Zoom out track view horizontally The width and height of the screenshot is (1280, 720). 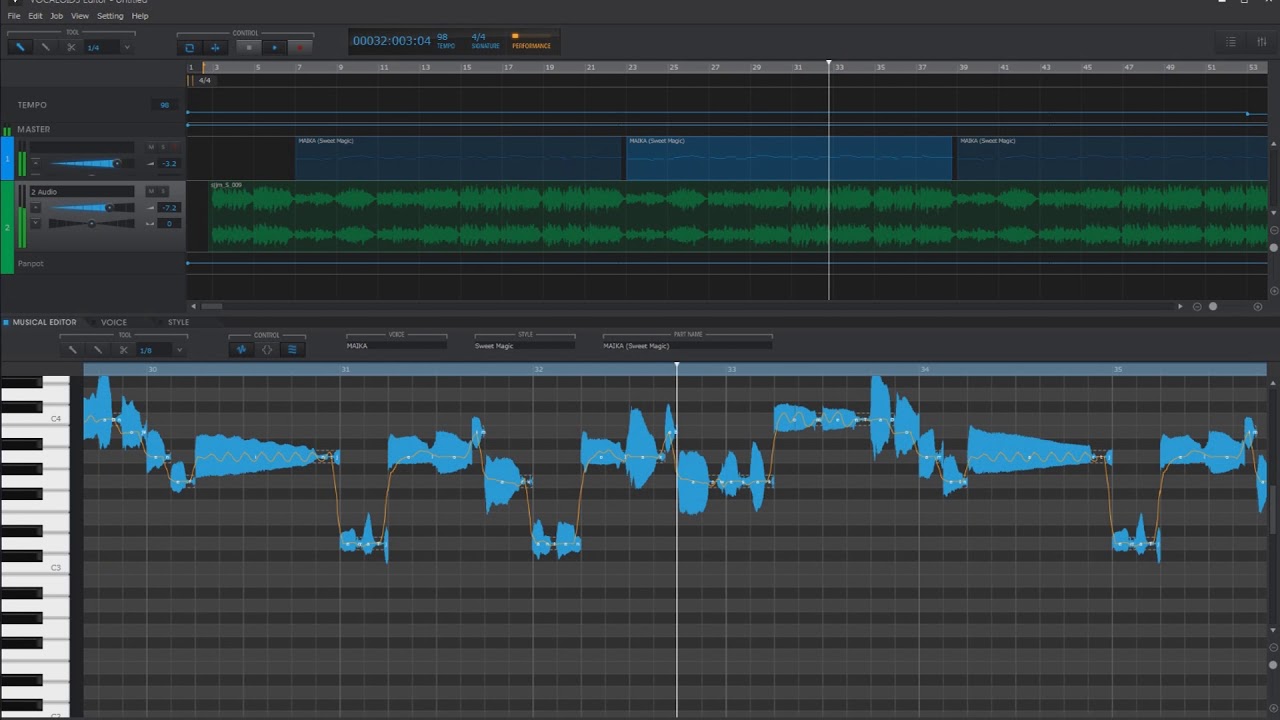pyautogui.click(x=1197, y=306)
